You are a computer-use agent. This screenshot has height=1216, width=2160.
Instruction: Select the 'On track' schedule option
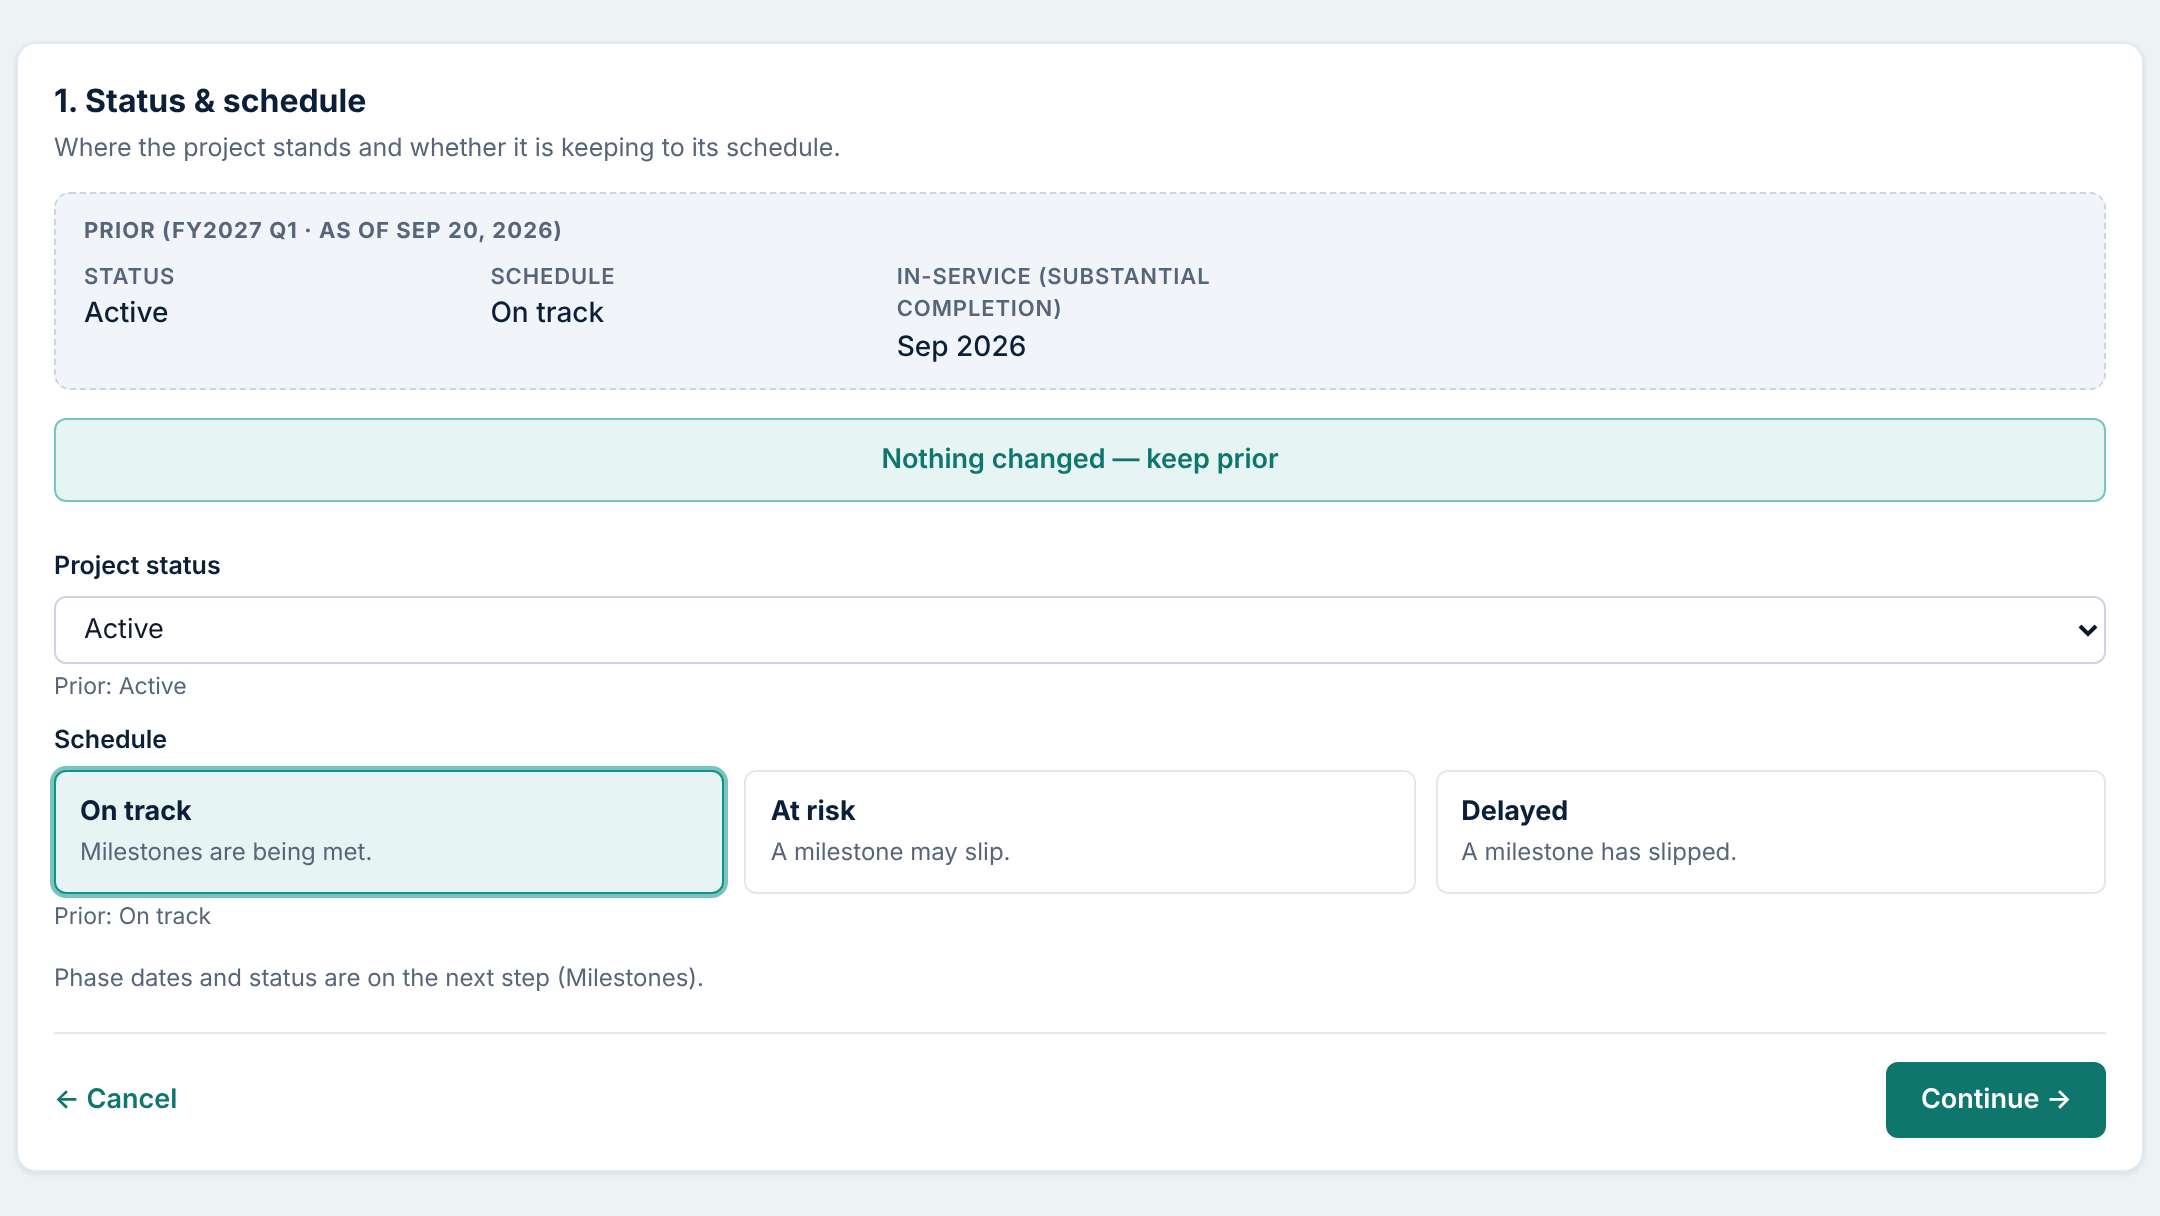389,832
